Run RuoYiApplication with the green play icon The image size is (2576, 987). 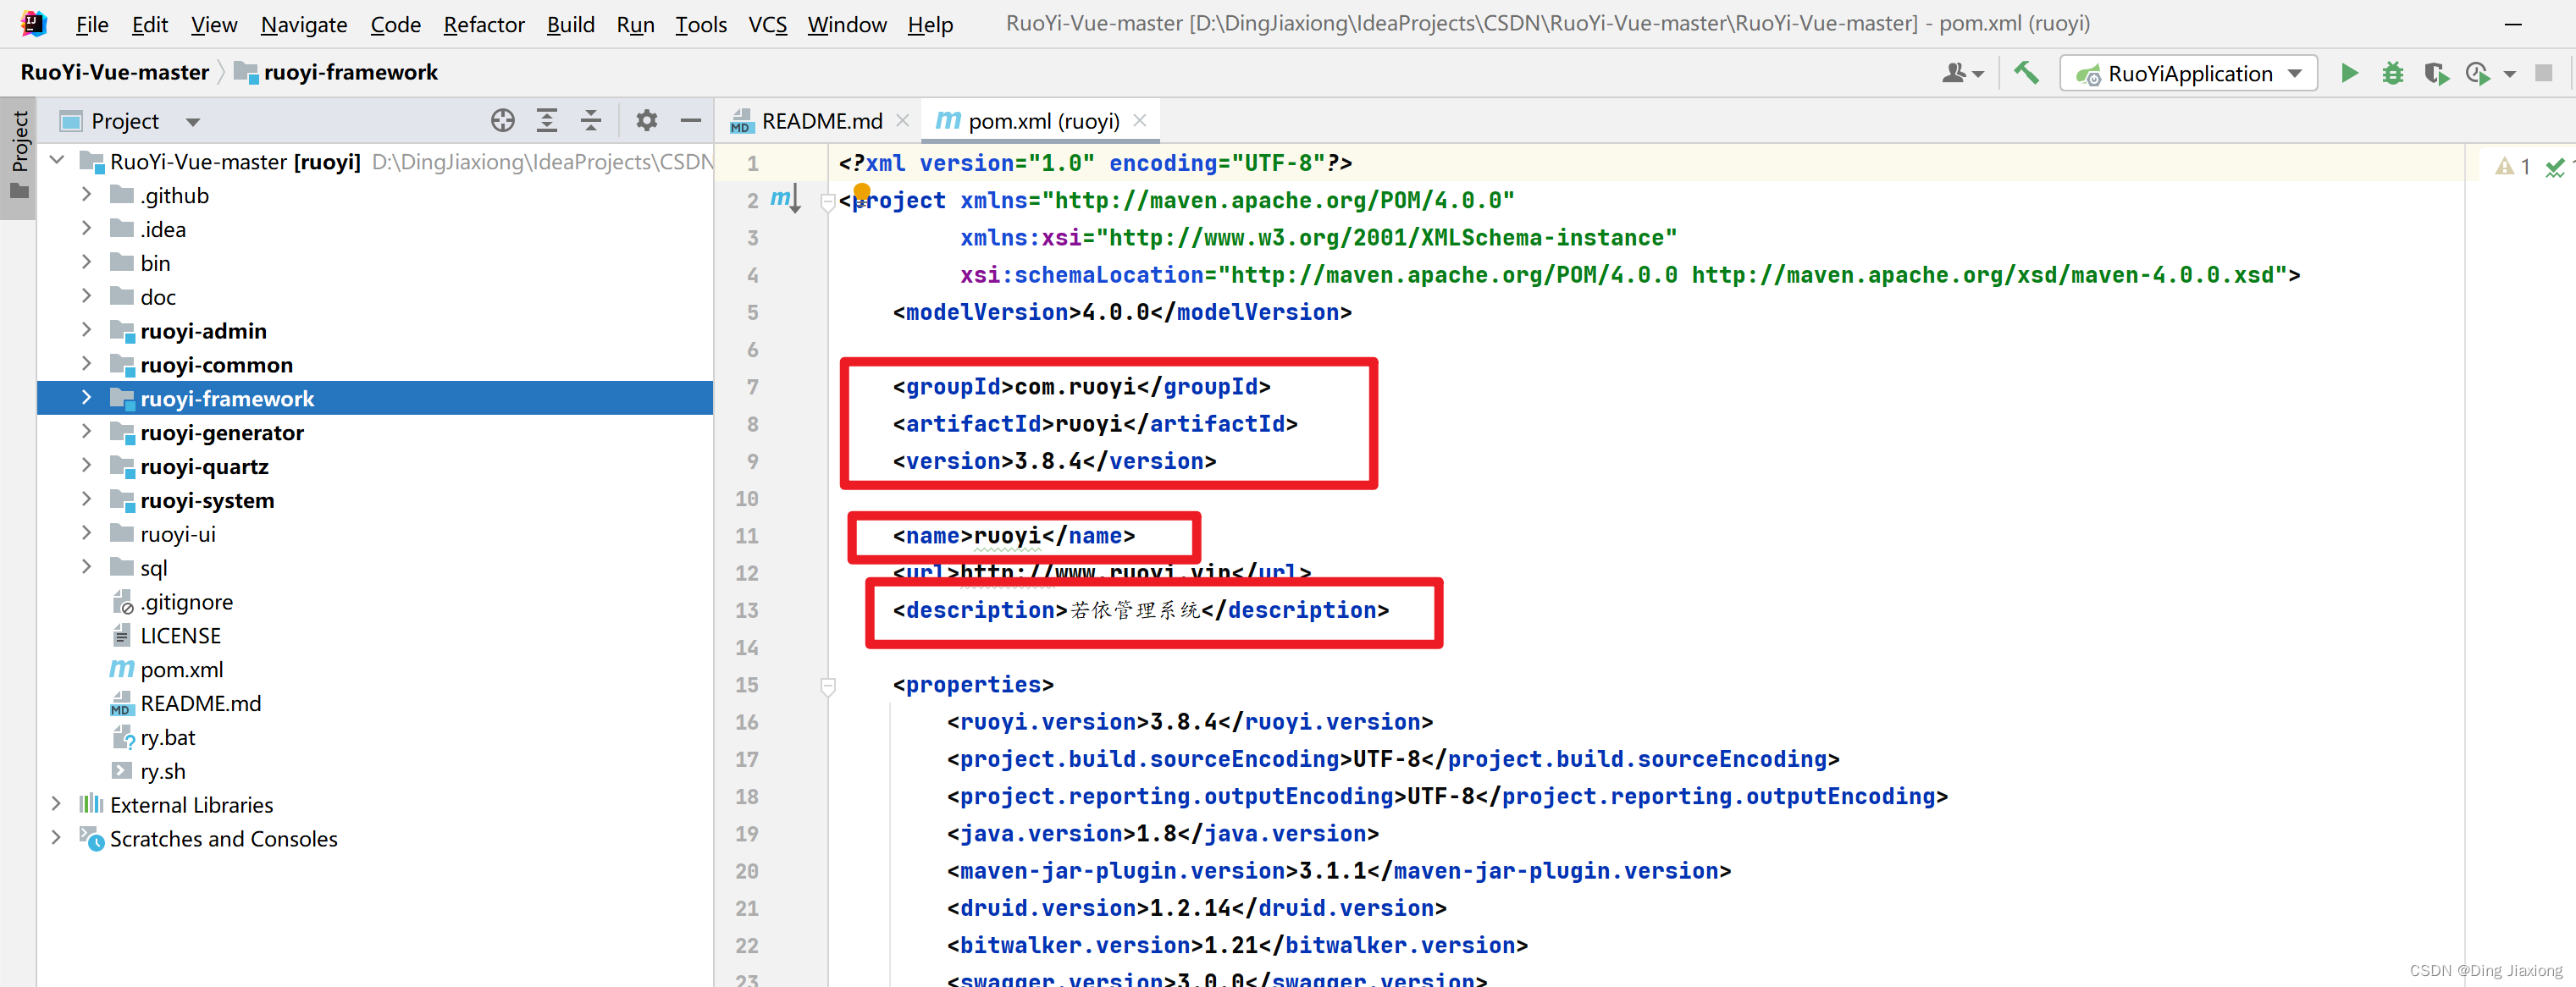pyautogui.click(x=2349, y=73)
